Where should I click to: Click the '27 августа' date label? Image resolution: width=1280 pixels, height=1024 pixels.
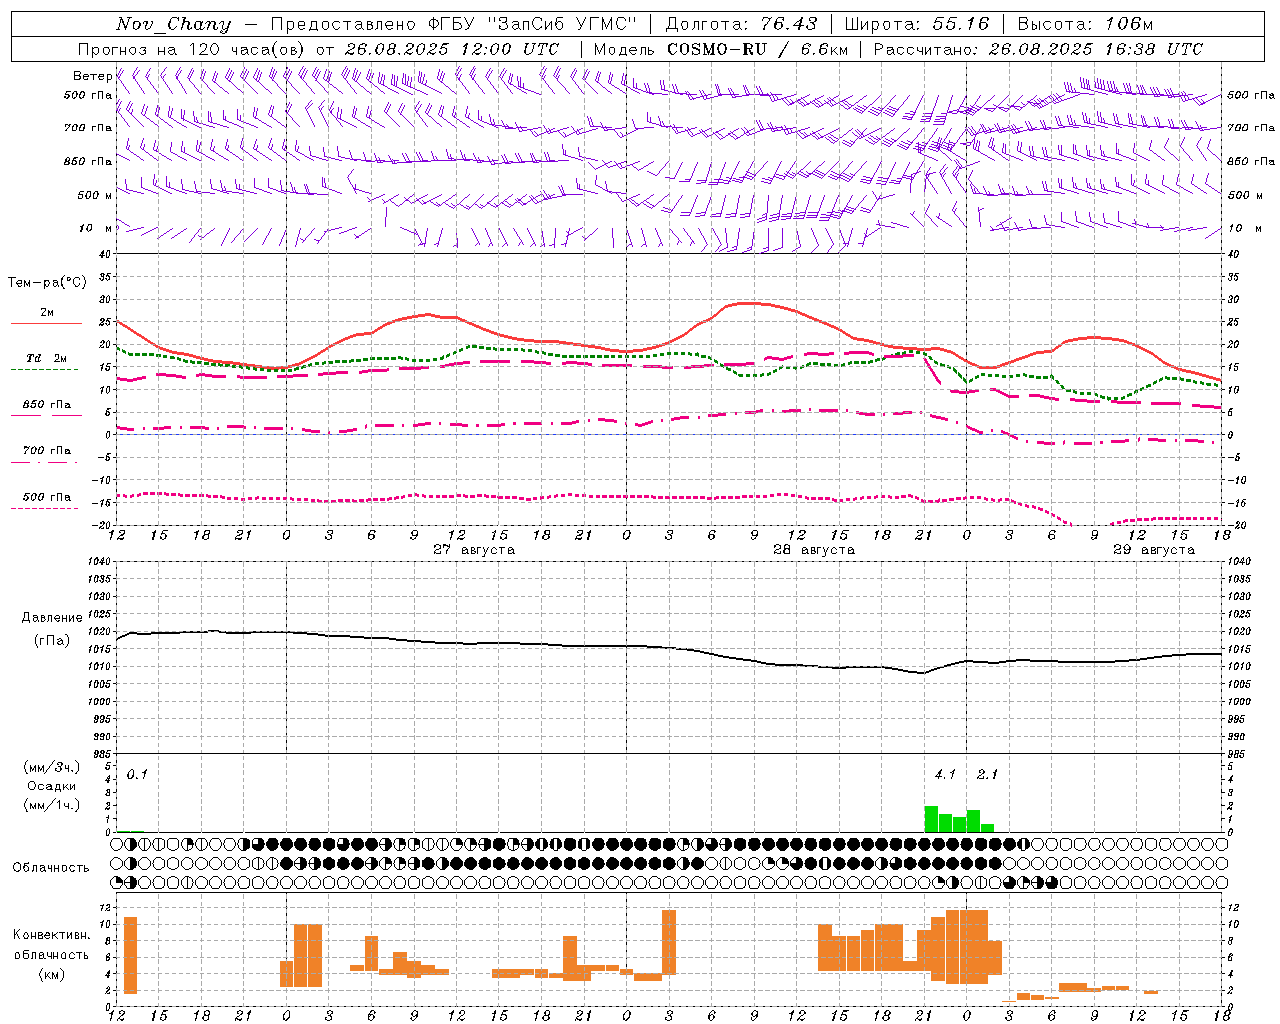point(474,550)
